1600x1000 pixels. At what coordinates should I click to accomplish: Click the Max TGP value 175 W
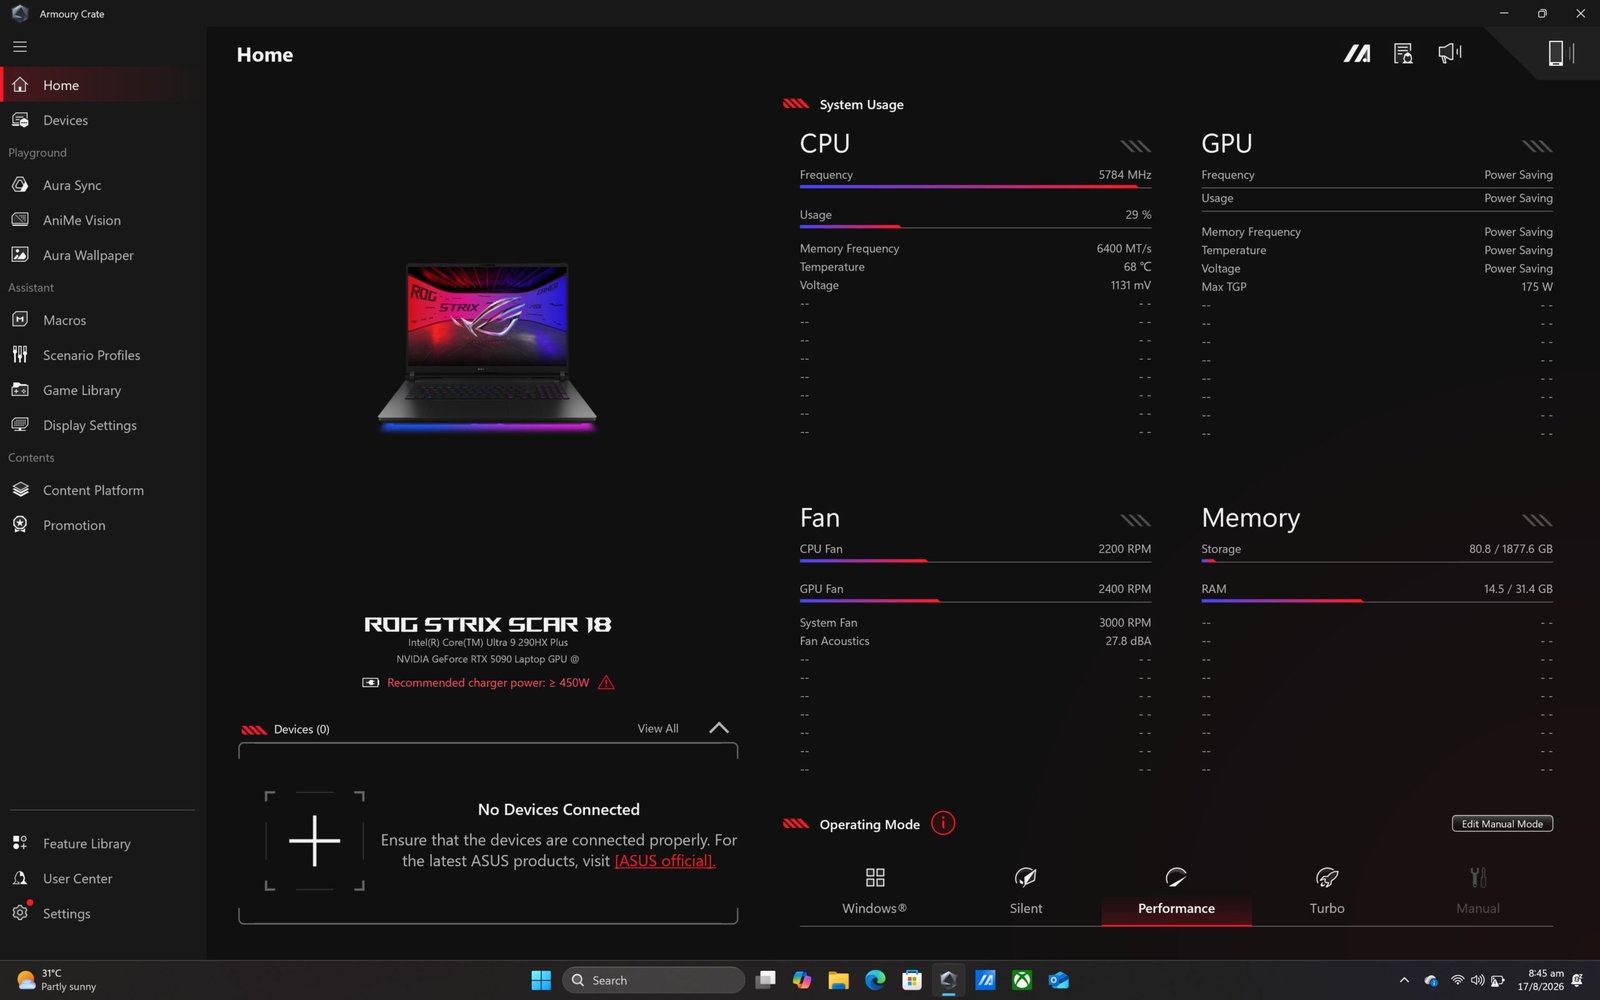(1537, 287)
